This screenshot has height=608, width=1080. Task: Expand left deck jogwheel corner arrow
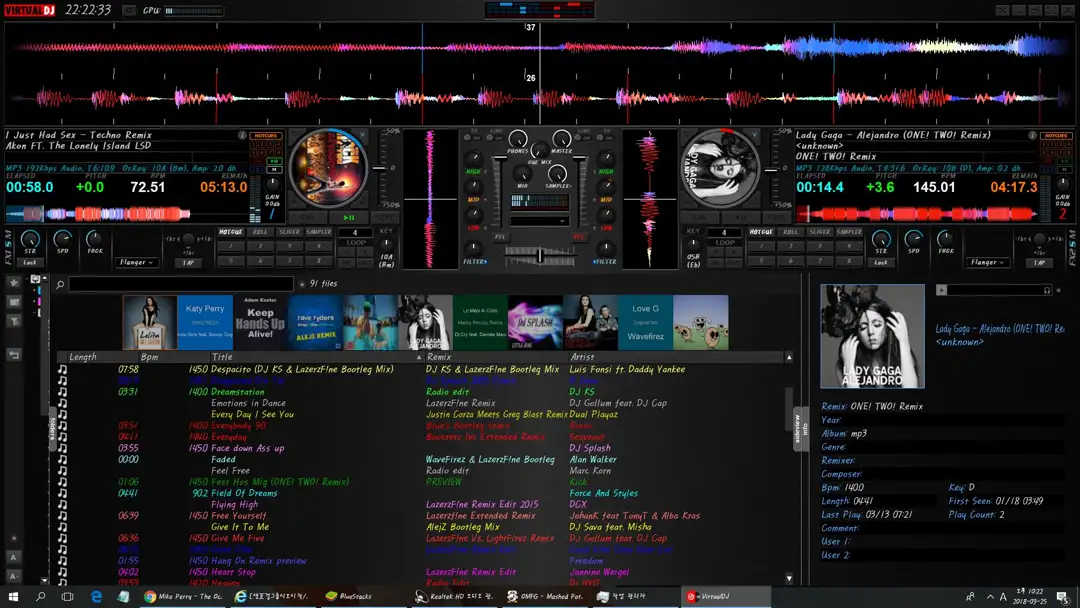click(x=362, y=135)
